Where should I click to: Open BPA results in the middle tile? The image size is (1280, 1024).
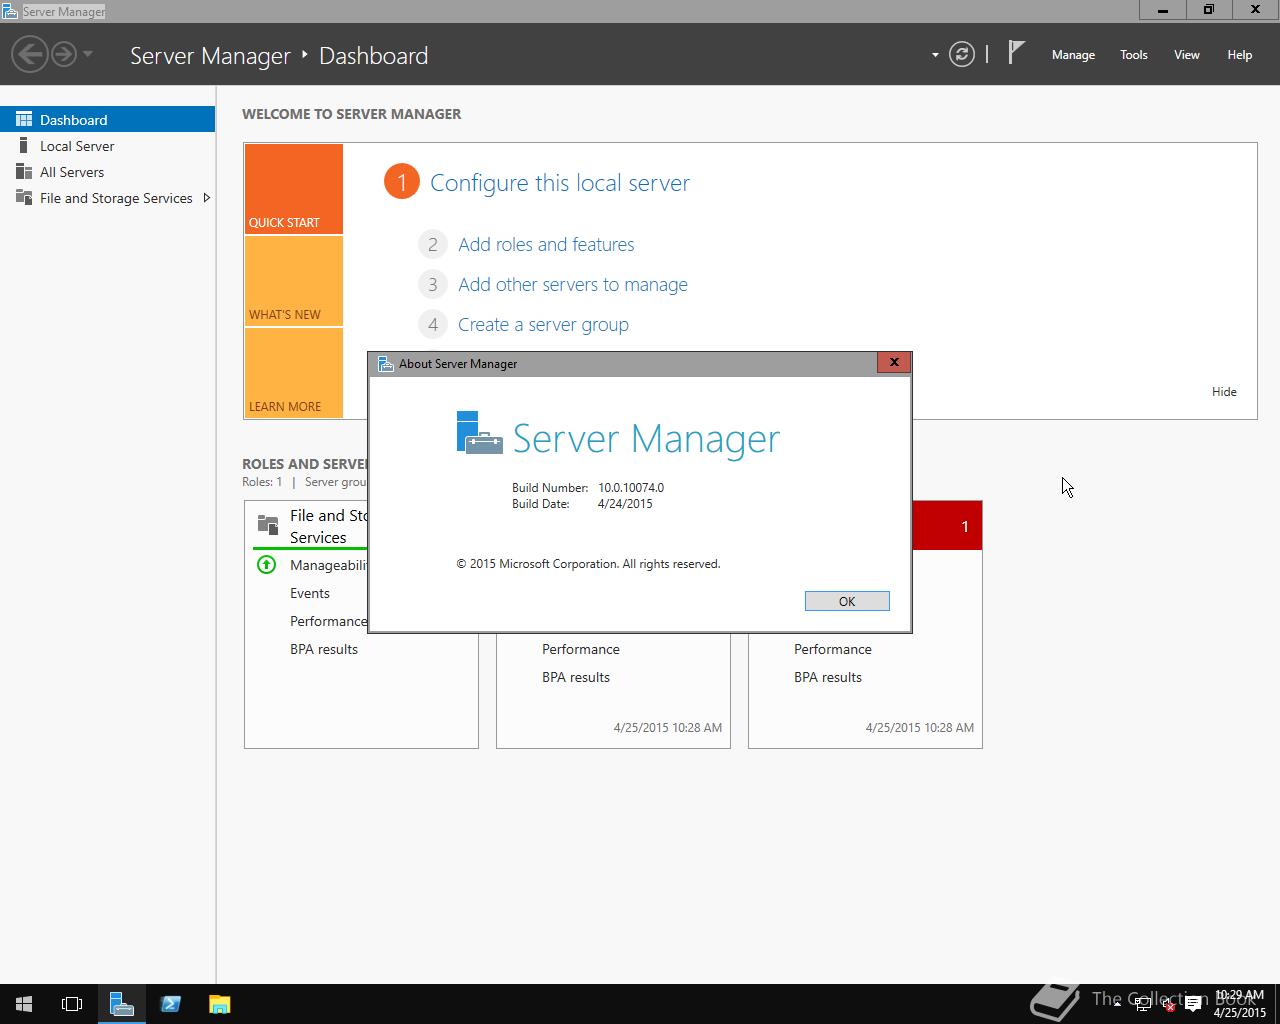tap(575, 677)
